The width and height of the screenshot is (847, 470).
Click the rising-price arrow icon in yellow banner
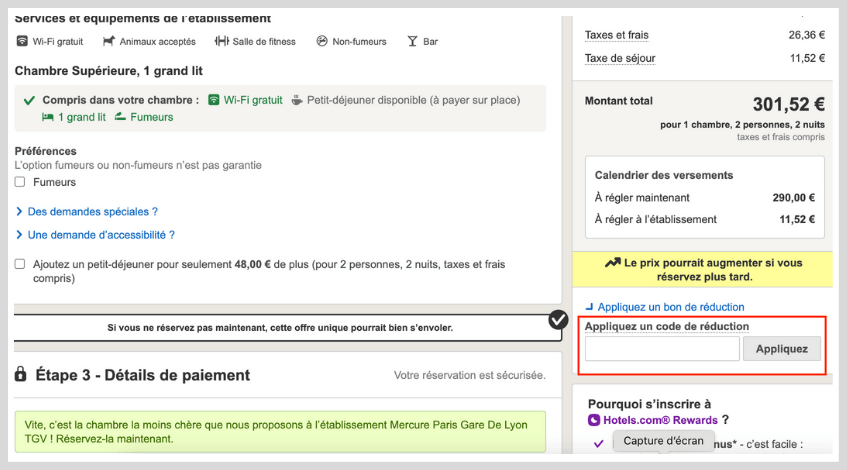pos(613,263)
